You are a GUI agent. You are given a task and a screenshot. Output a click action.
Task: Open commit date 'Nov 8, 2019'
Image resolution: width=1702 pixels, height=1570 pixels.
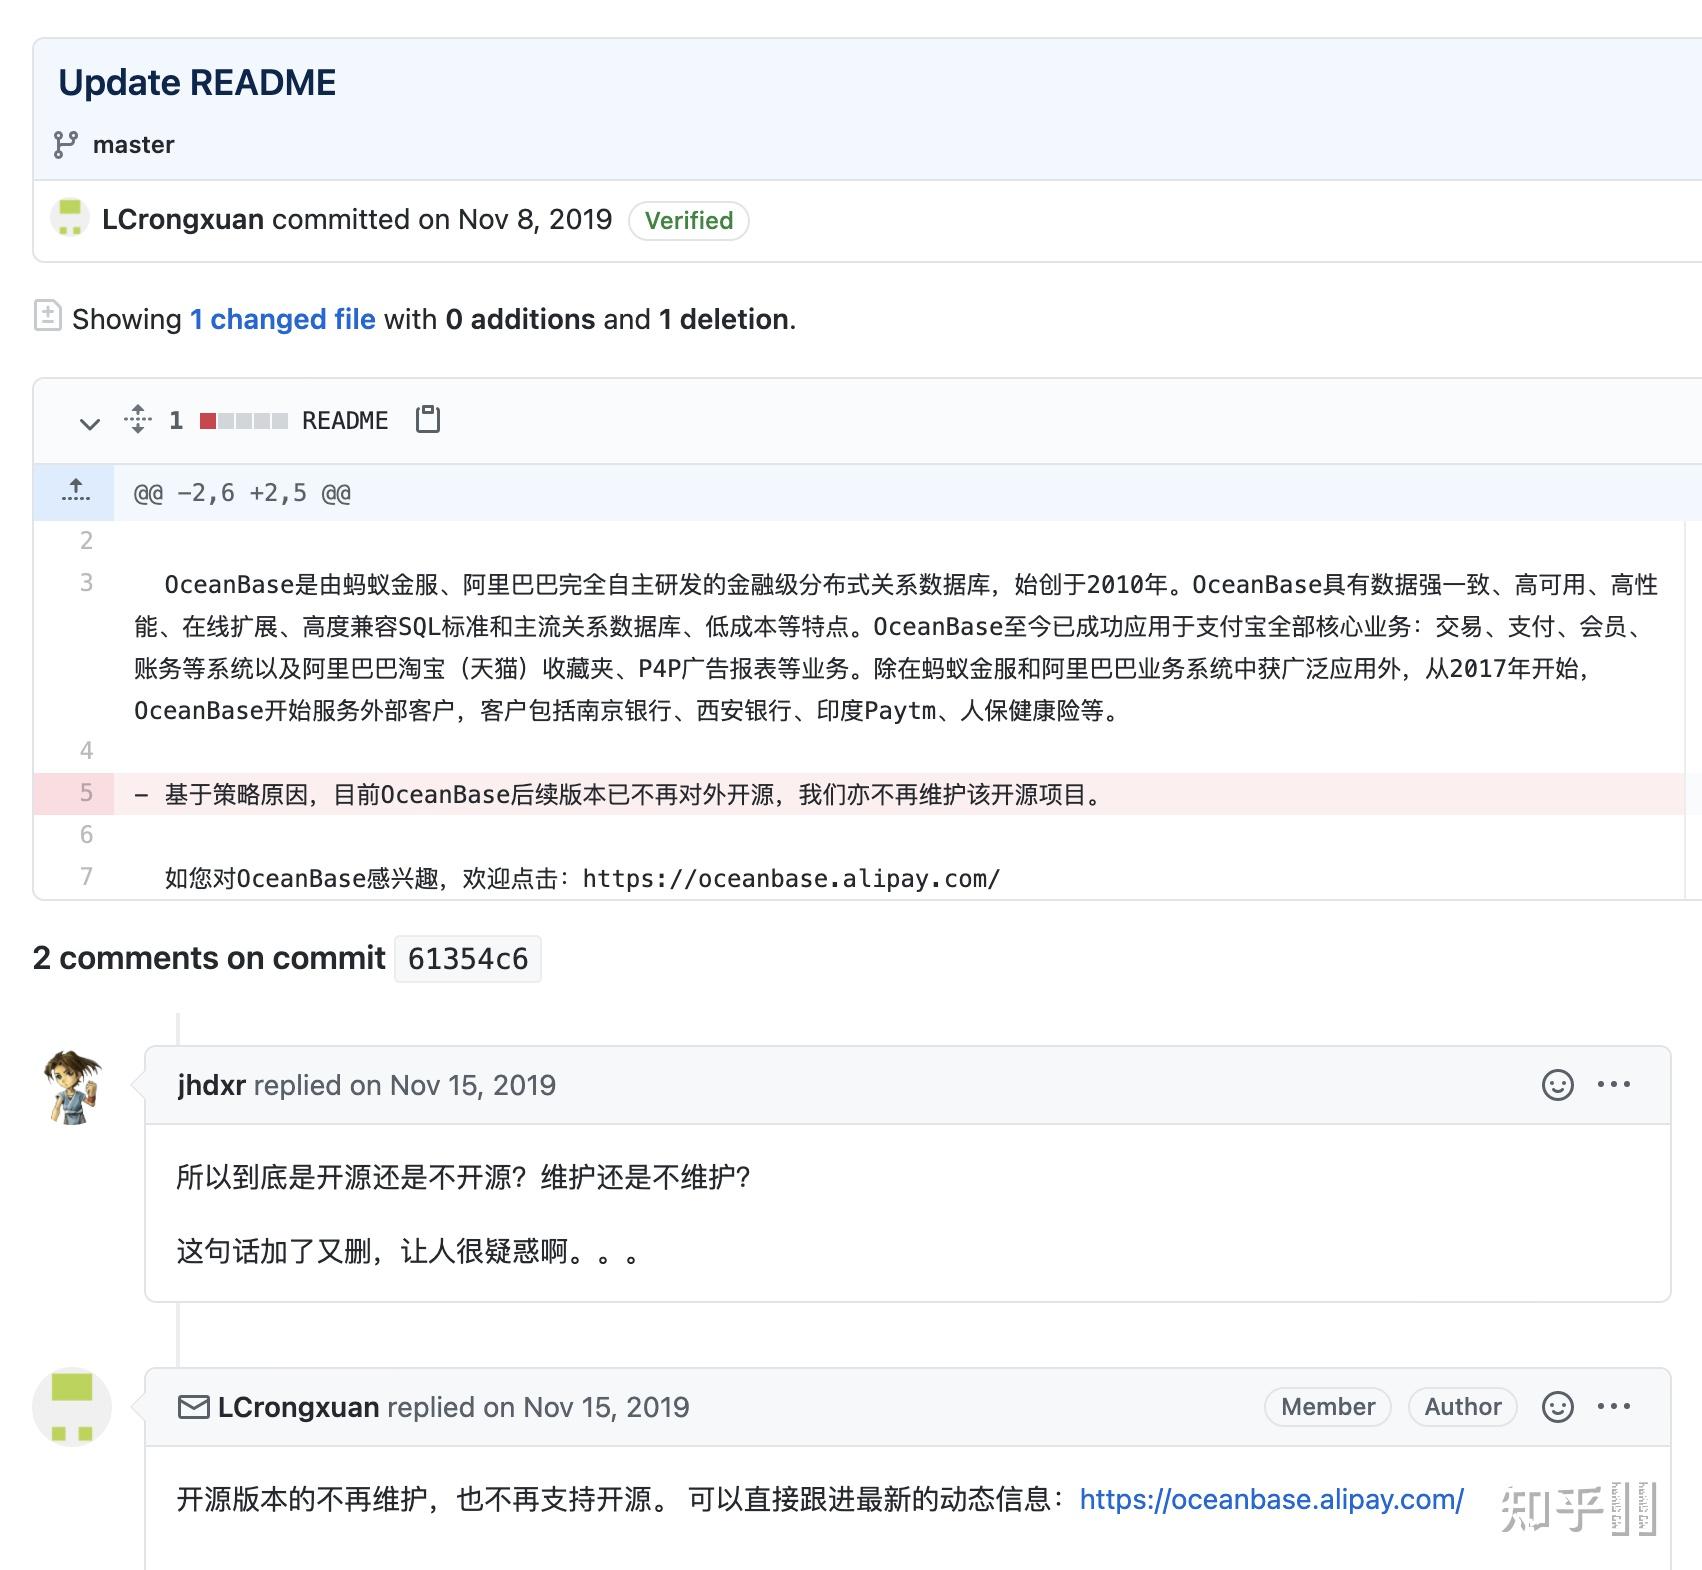[534, 219]
